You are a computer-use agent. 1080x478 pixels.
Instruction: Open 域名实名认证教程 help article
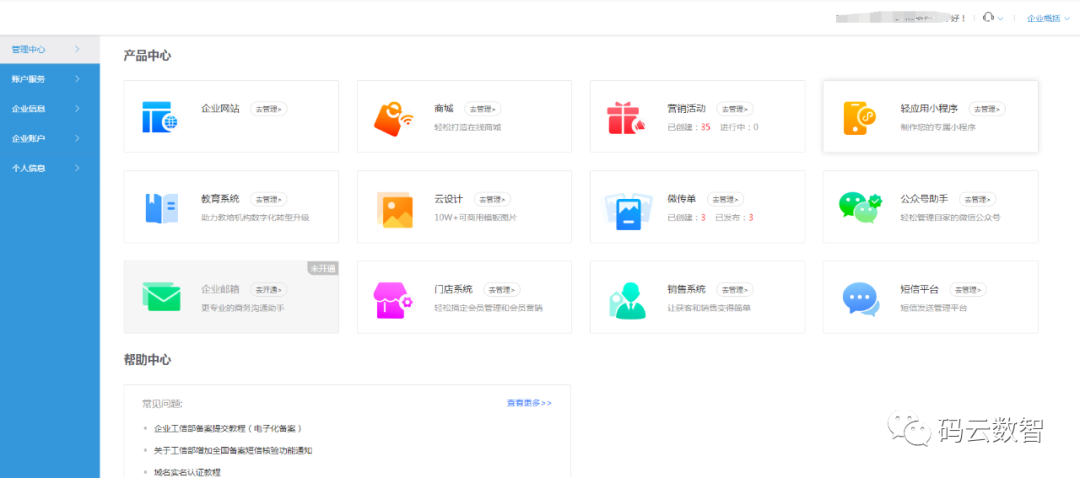click(x=187, y=472)
